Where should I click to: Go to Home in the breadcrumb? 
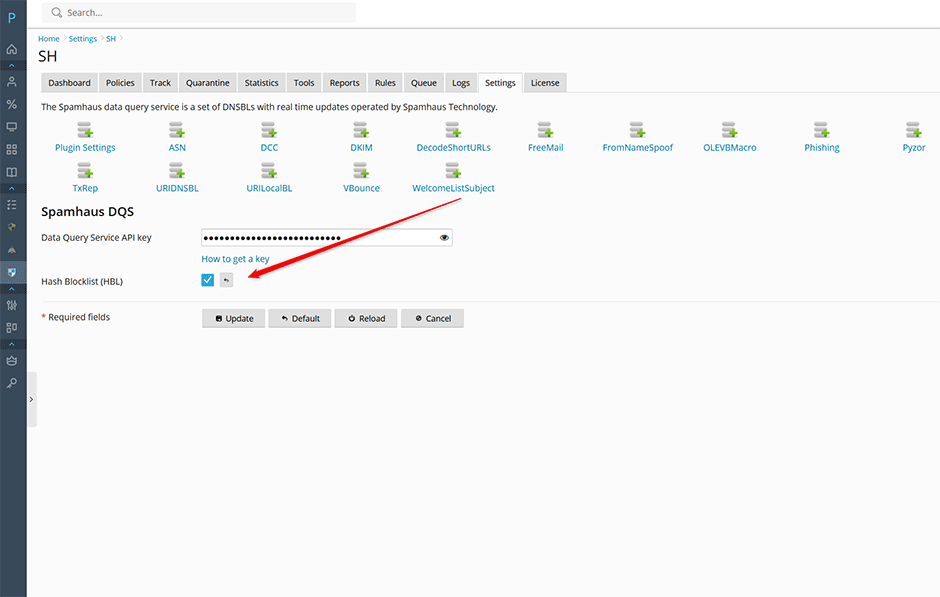point(49,39)
